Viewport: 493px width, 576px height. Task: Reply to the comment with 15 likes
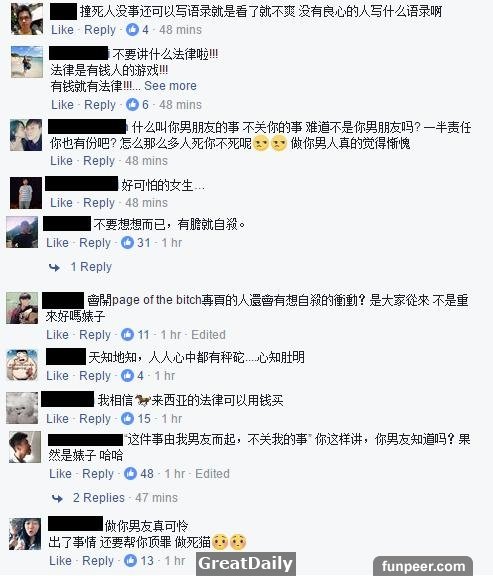tap(95, 419)
